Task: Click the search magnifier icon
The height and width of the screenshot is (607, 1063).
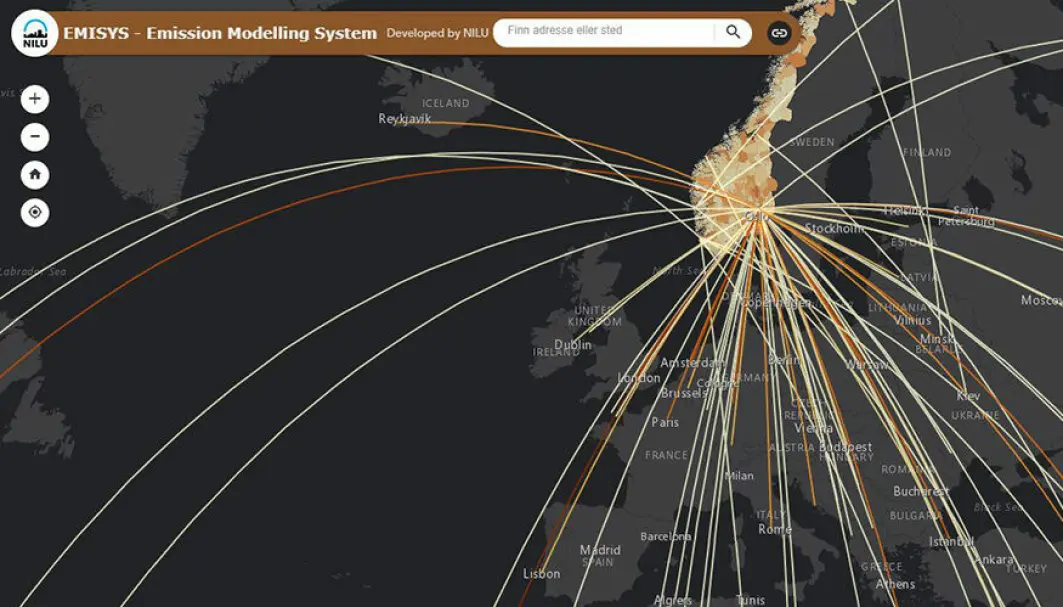Action: tap(733, 32)
